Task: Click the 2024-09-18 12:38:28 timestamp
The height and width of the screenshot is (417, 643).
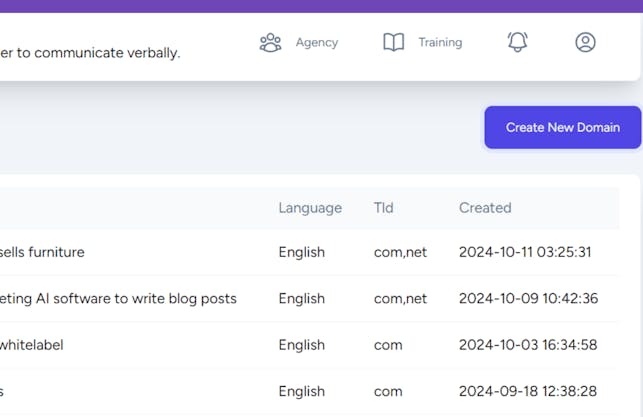Action: click(528, 391)
